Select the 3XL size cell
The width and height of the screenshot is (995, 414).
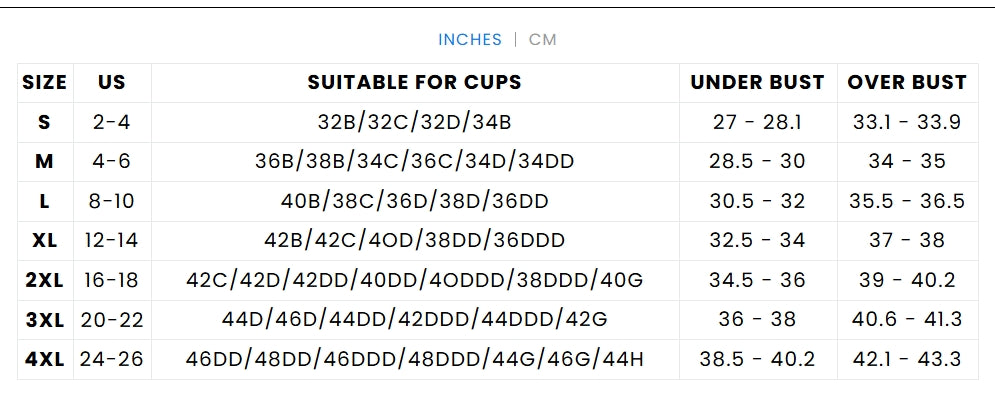pyautogui.click(x=44, y=320)
